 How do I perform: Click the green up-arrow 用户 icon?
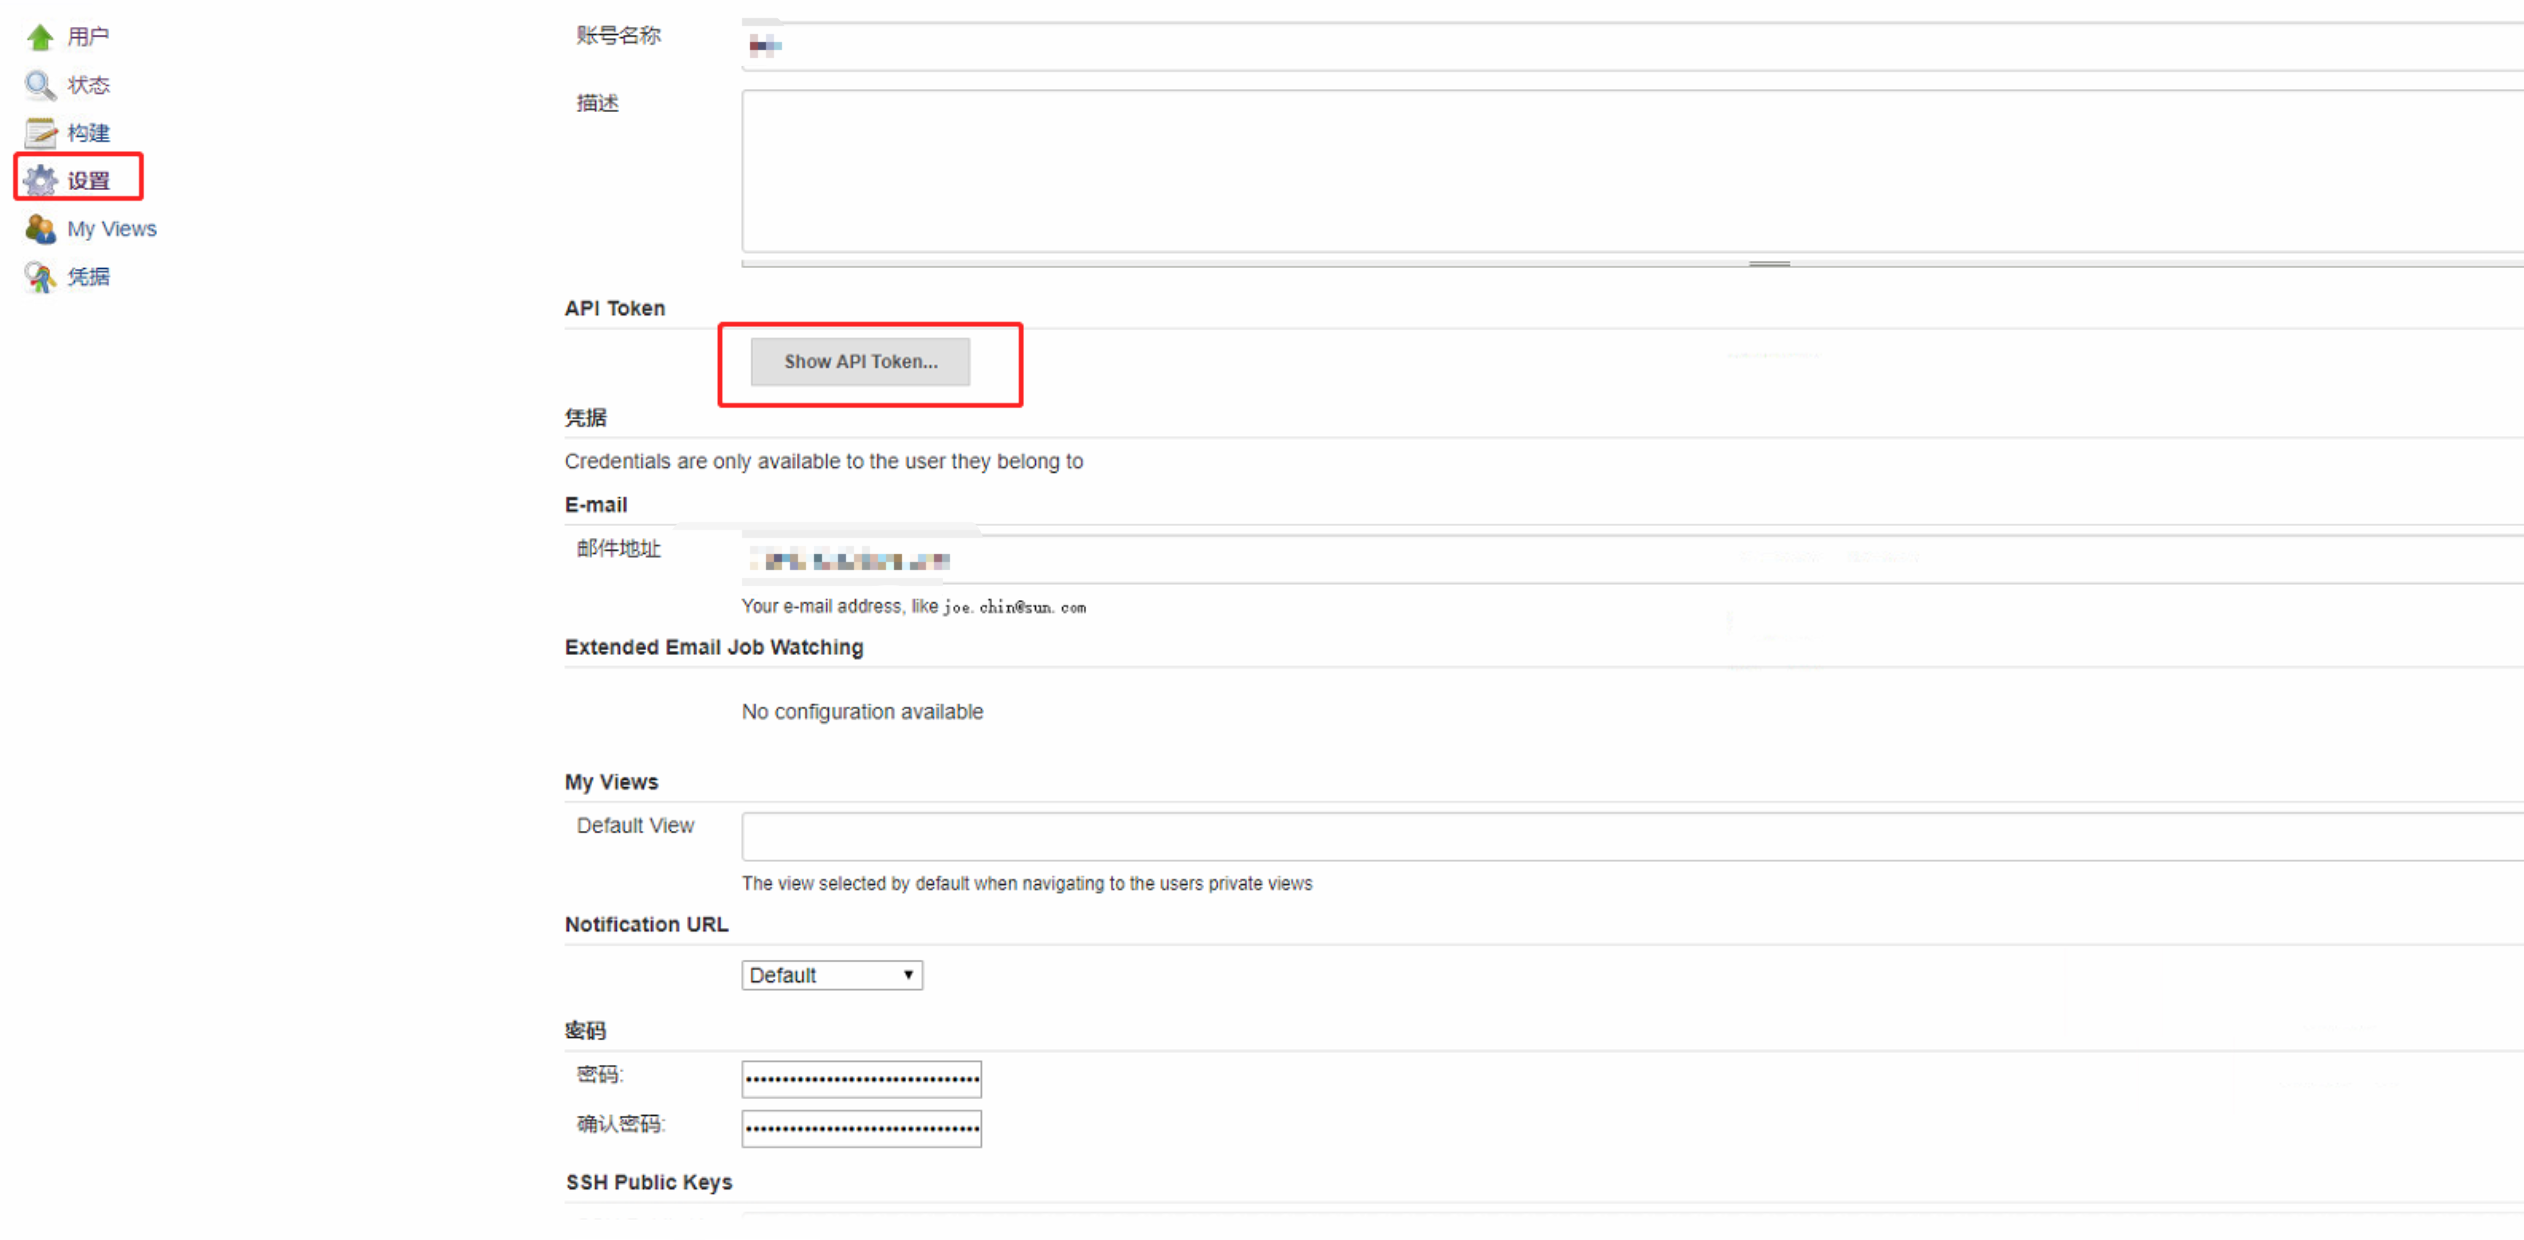pyautogui.click(x=40, y=37)
